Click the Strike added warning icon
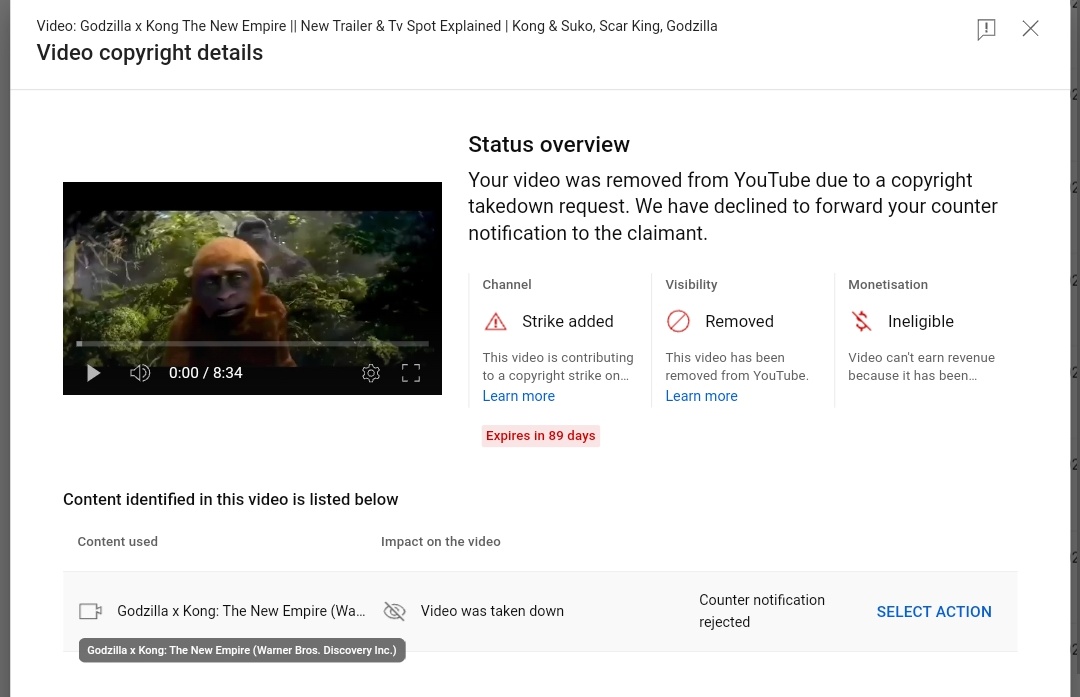 (x=495, y=322)
